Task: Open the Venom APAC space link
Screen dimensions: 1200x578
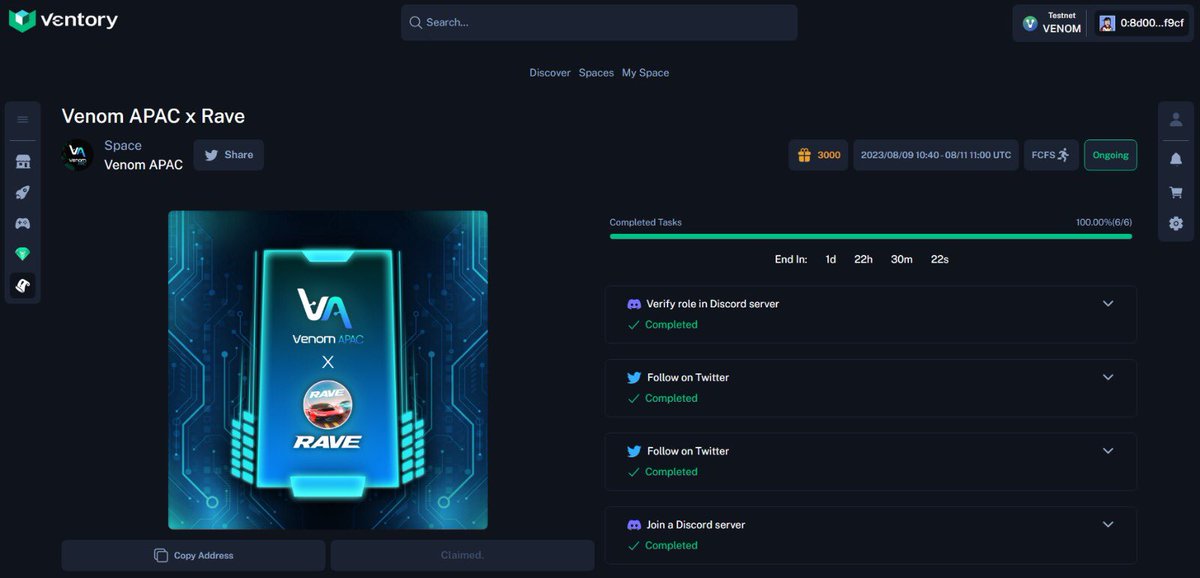Action: coord(143,165)
